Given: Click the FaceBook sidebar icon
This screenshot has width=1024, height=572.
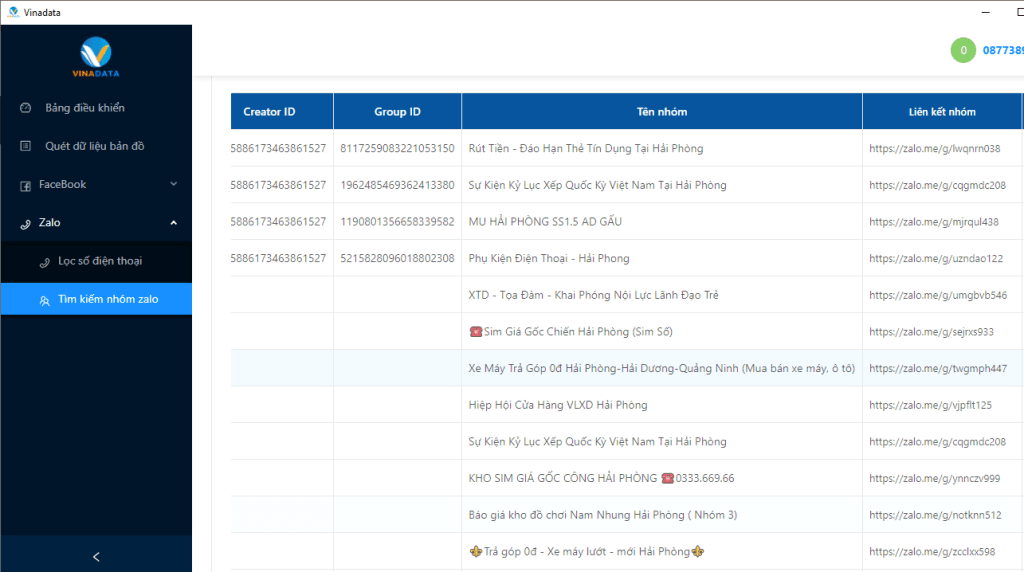Looking at the screenshot, I should point(26,185).
